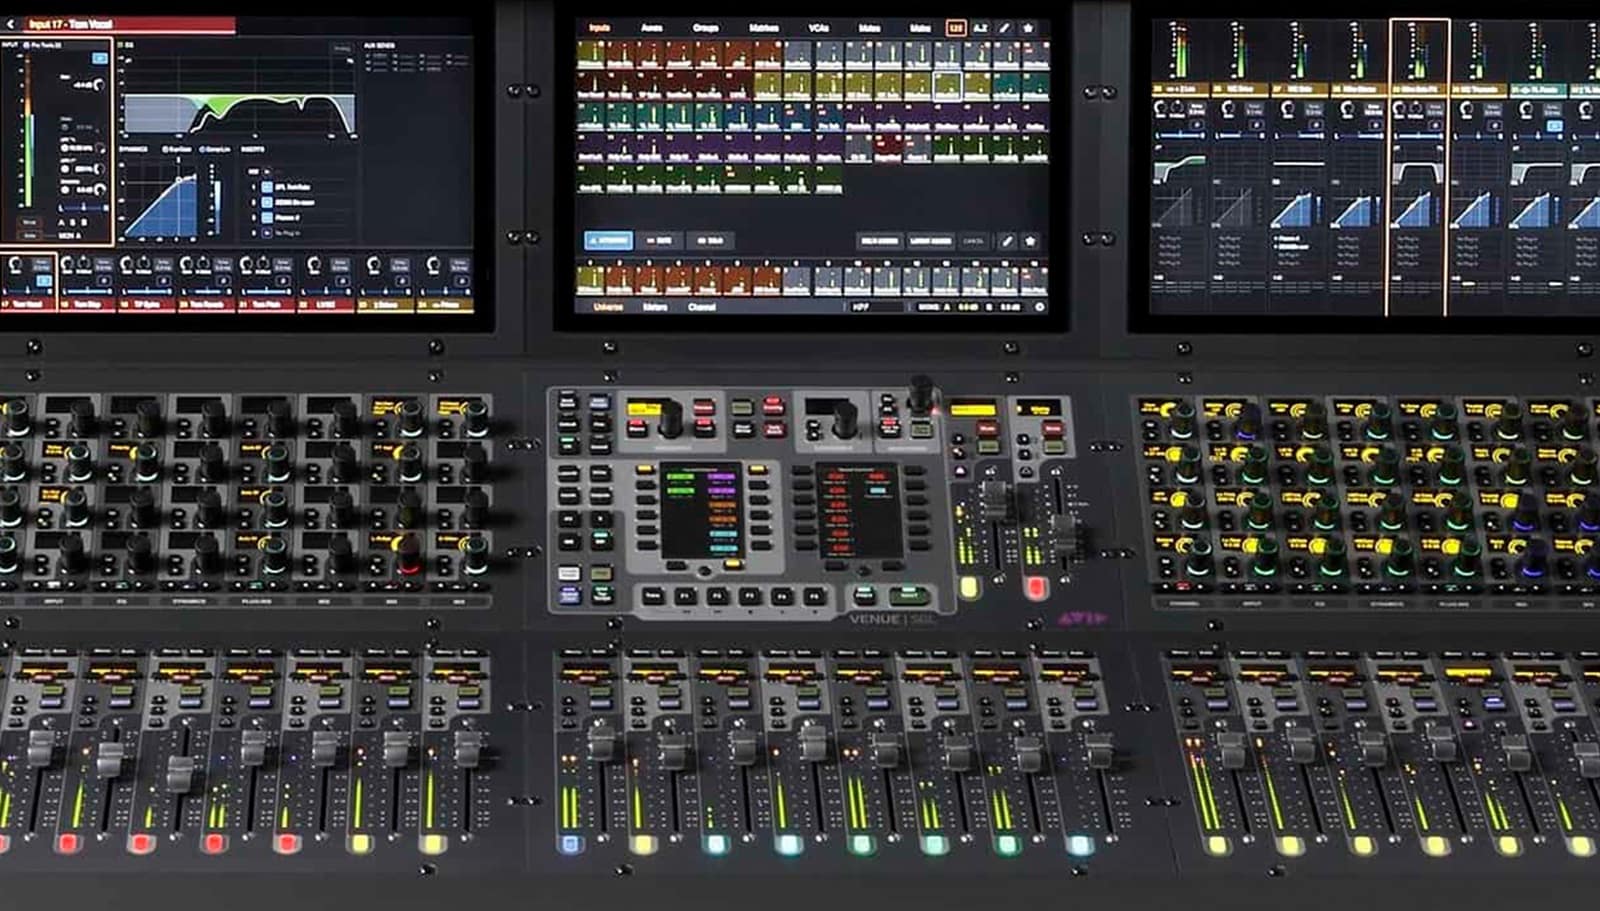
Task: Switch to the VCAs tab
Action: tap(820, 28)
